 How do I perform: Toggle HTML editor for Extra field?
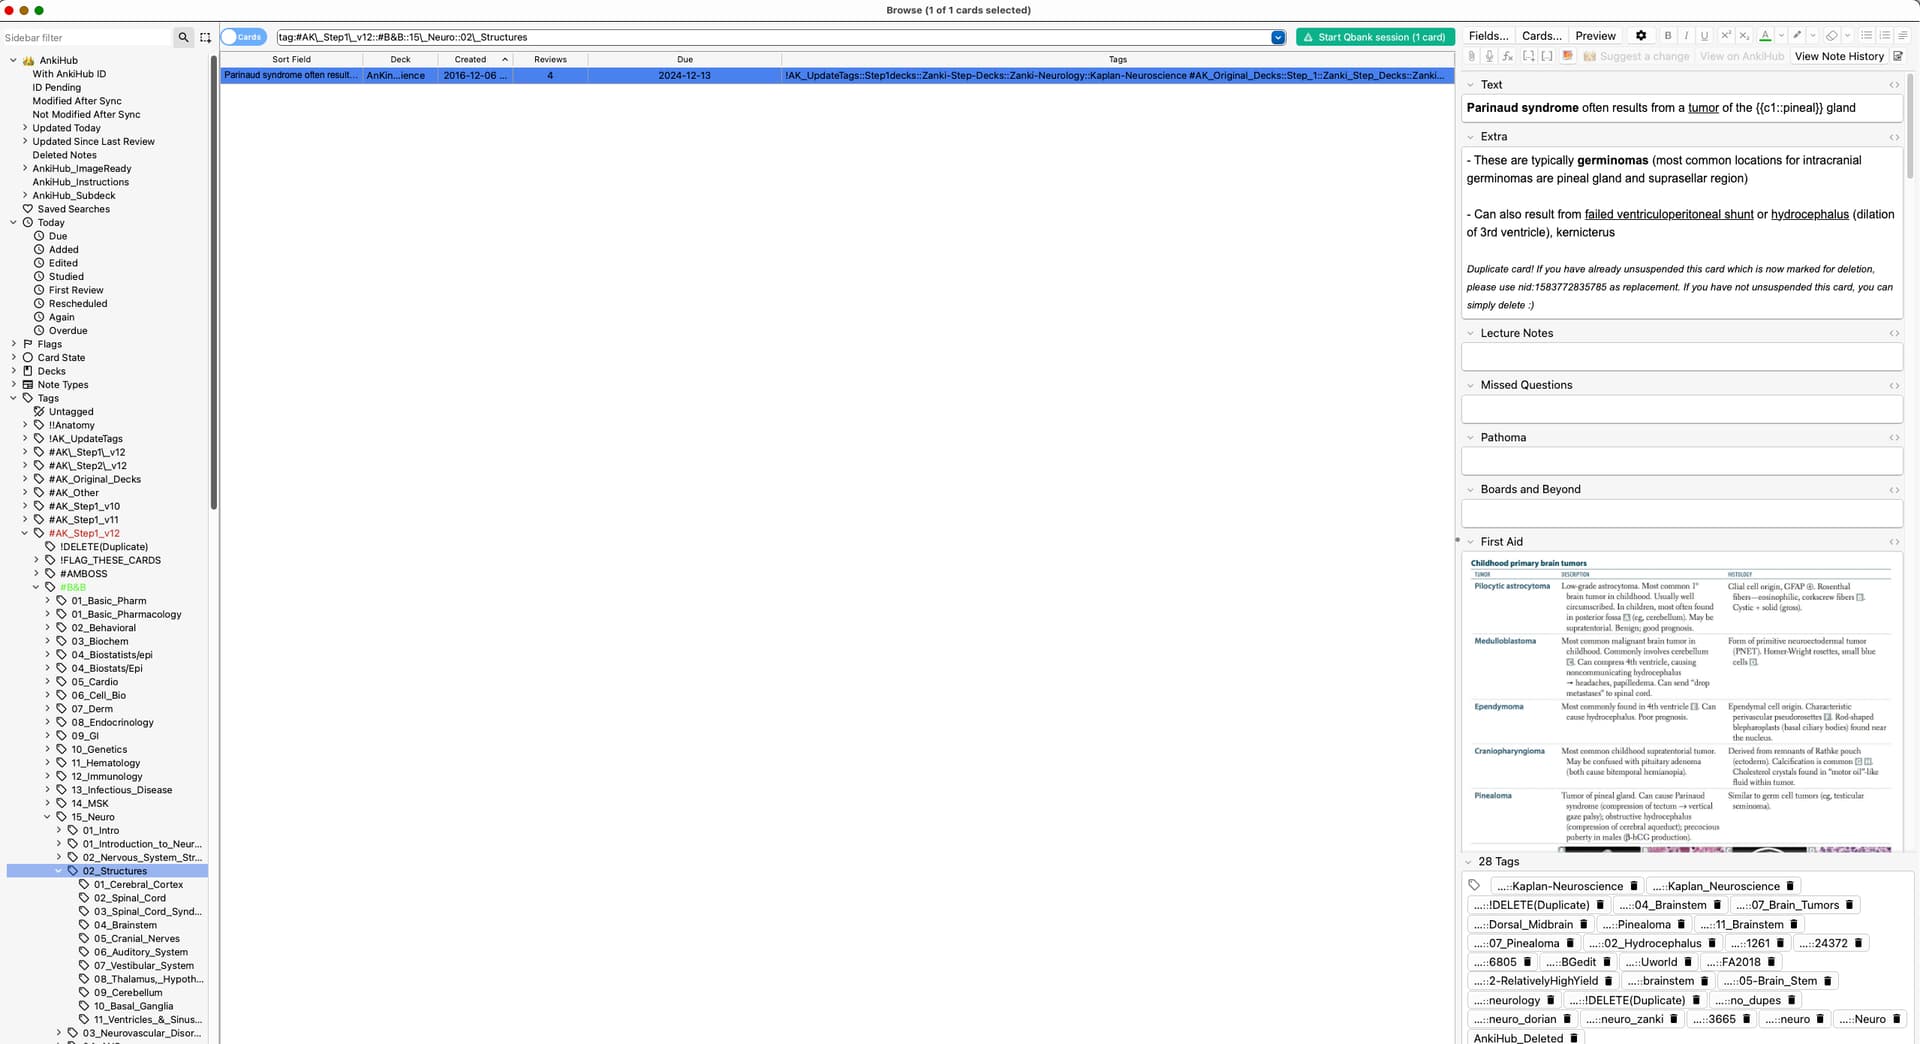1894,137
